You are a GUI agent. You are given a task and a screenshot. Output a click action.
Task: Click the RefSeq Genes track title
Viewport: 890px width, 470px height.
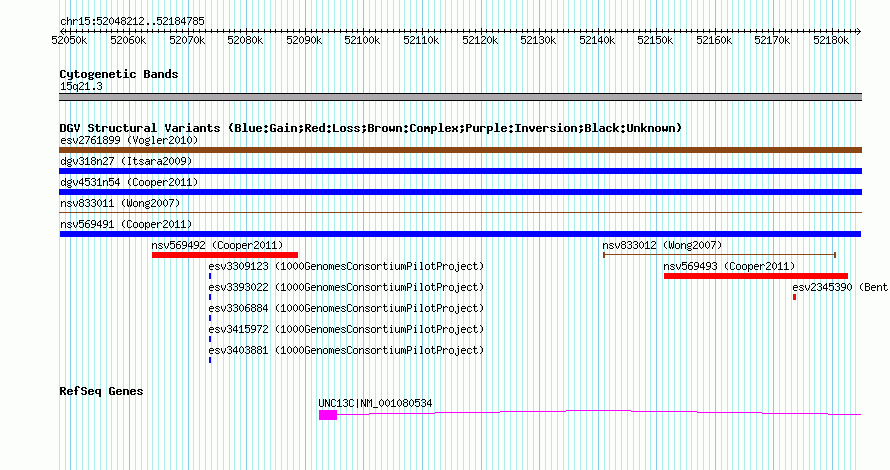pos(101,391)
